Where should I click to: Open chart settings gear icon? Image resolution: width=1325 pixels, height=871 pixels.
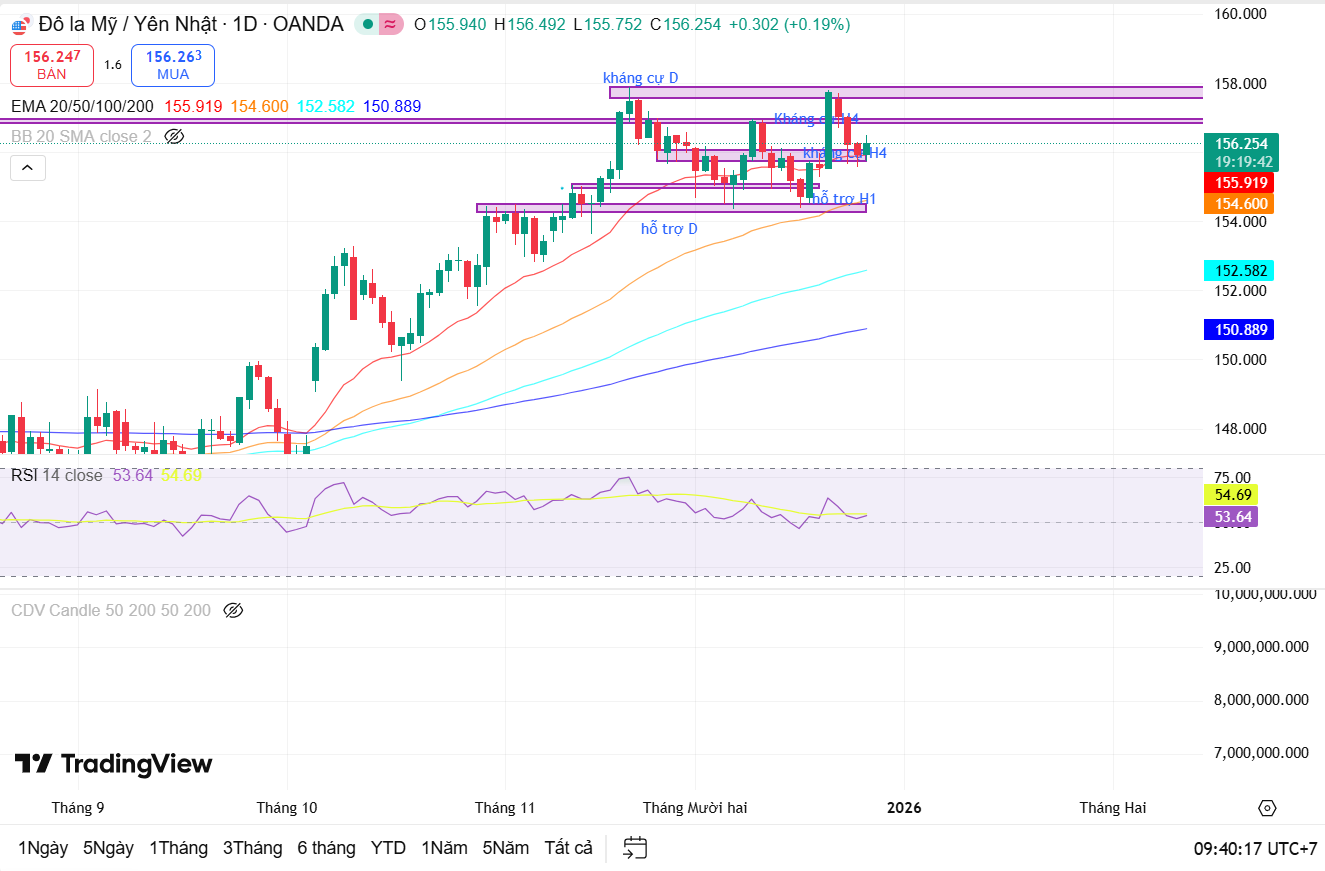(1267, 808)
